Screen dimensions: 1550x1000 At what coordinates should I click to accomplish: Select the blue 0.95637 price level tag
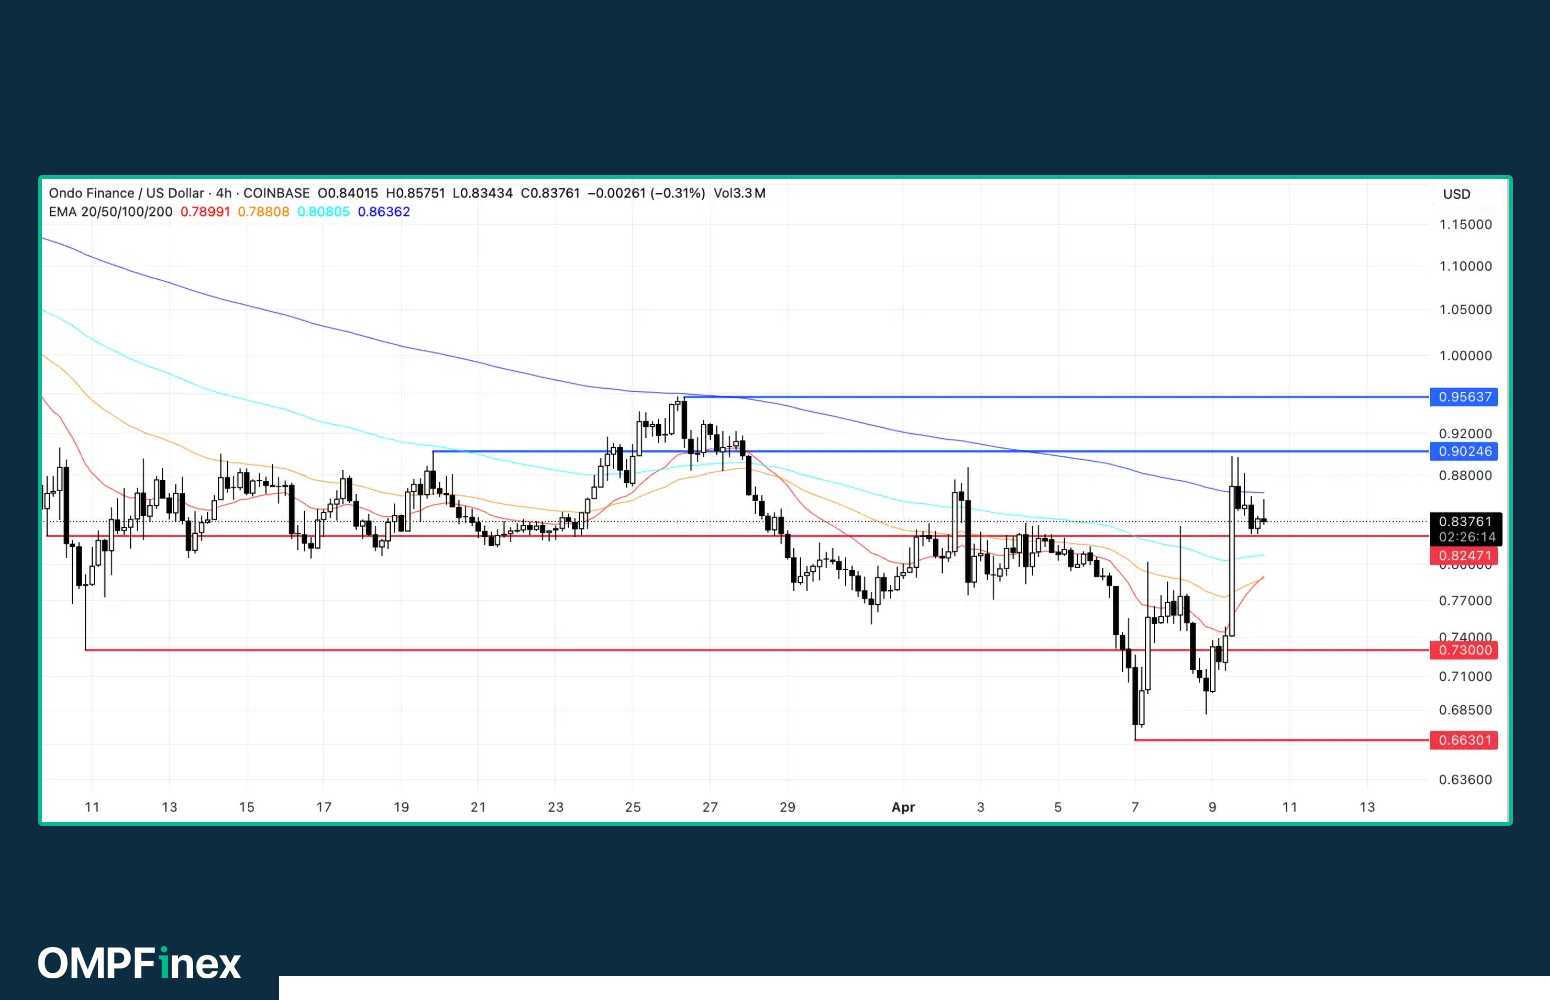coord(1464,397)
